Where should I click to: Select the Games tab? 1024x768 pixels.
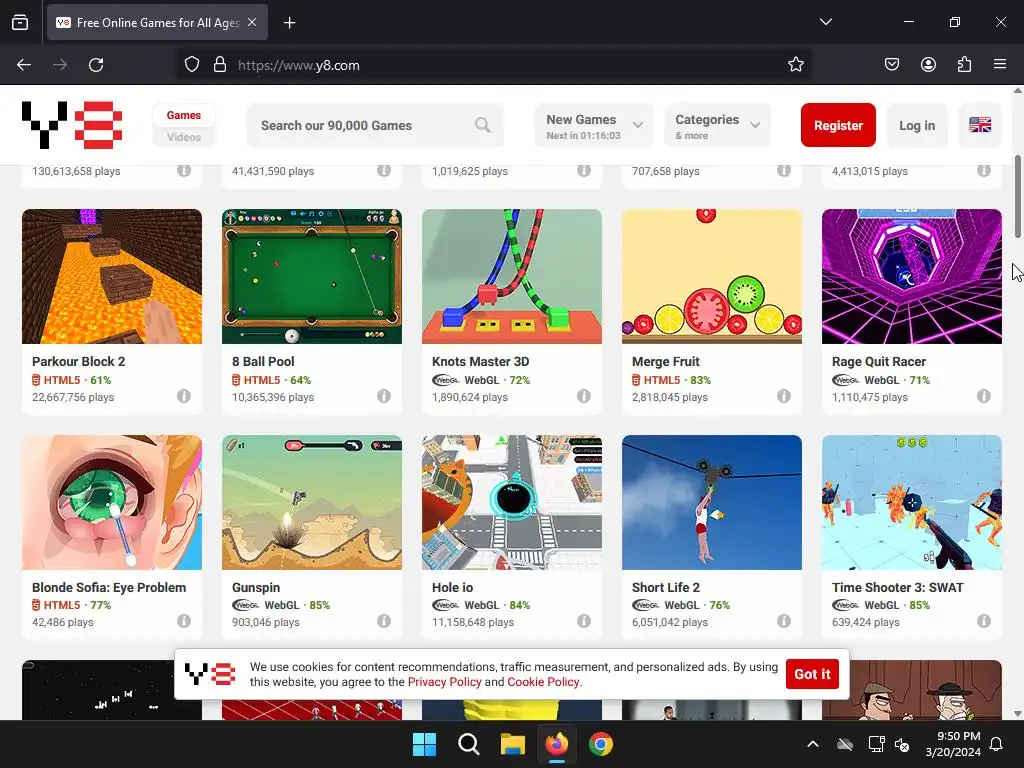[x=184, y=115]
